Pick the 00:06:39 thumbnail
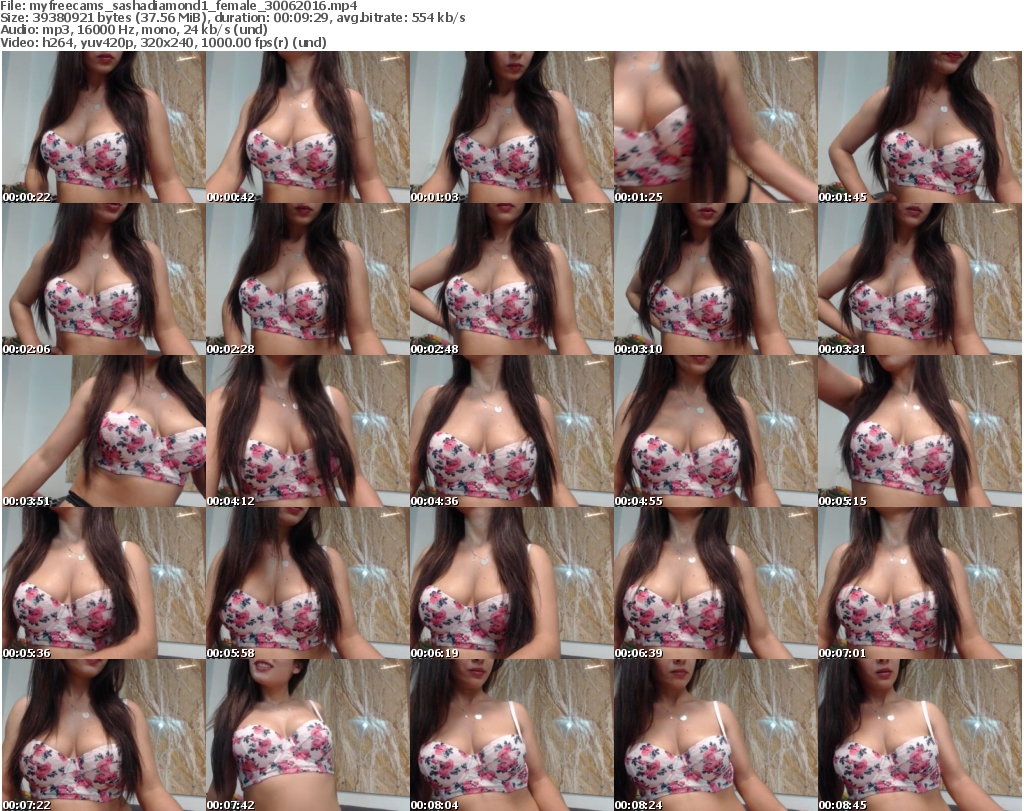1024x811 pixels. (715, 584)
